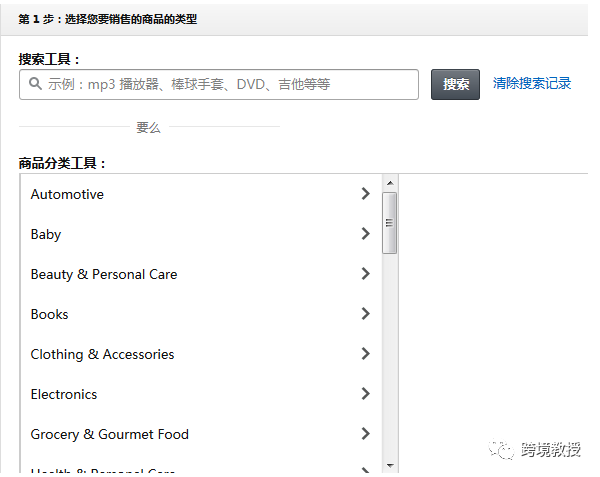Expand Clothing & Accessories chevron

(x=365, y=353)
